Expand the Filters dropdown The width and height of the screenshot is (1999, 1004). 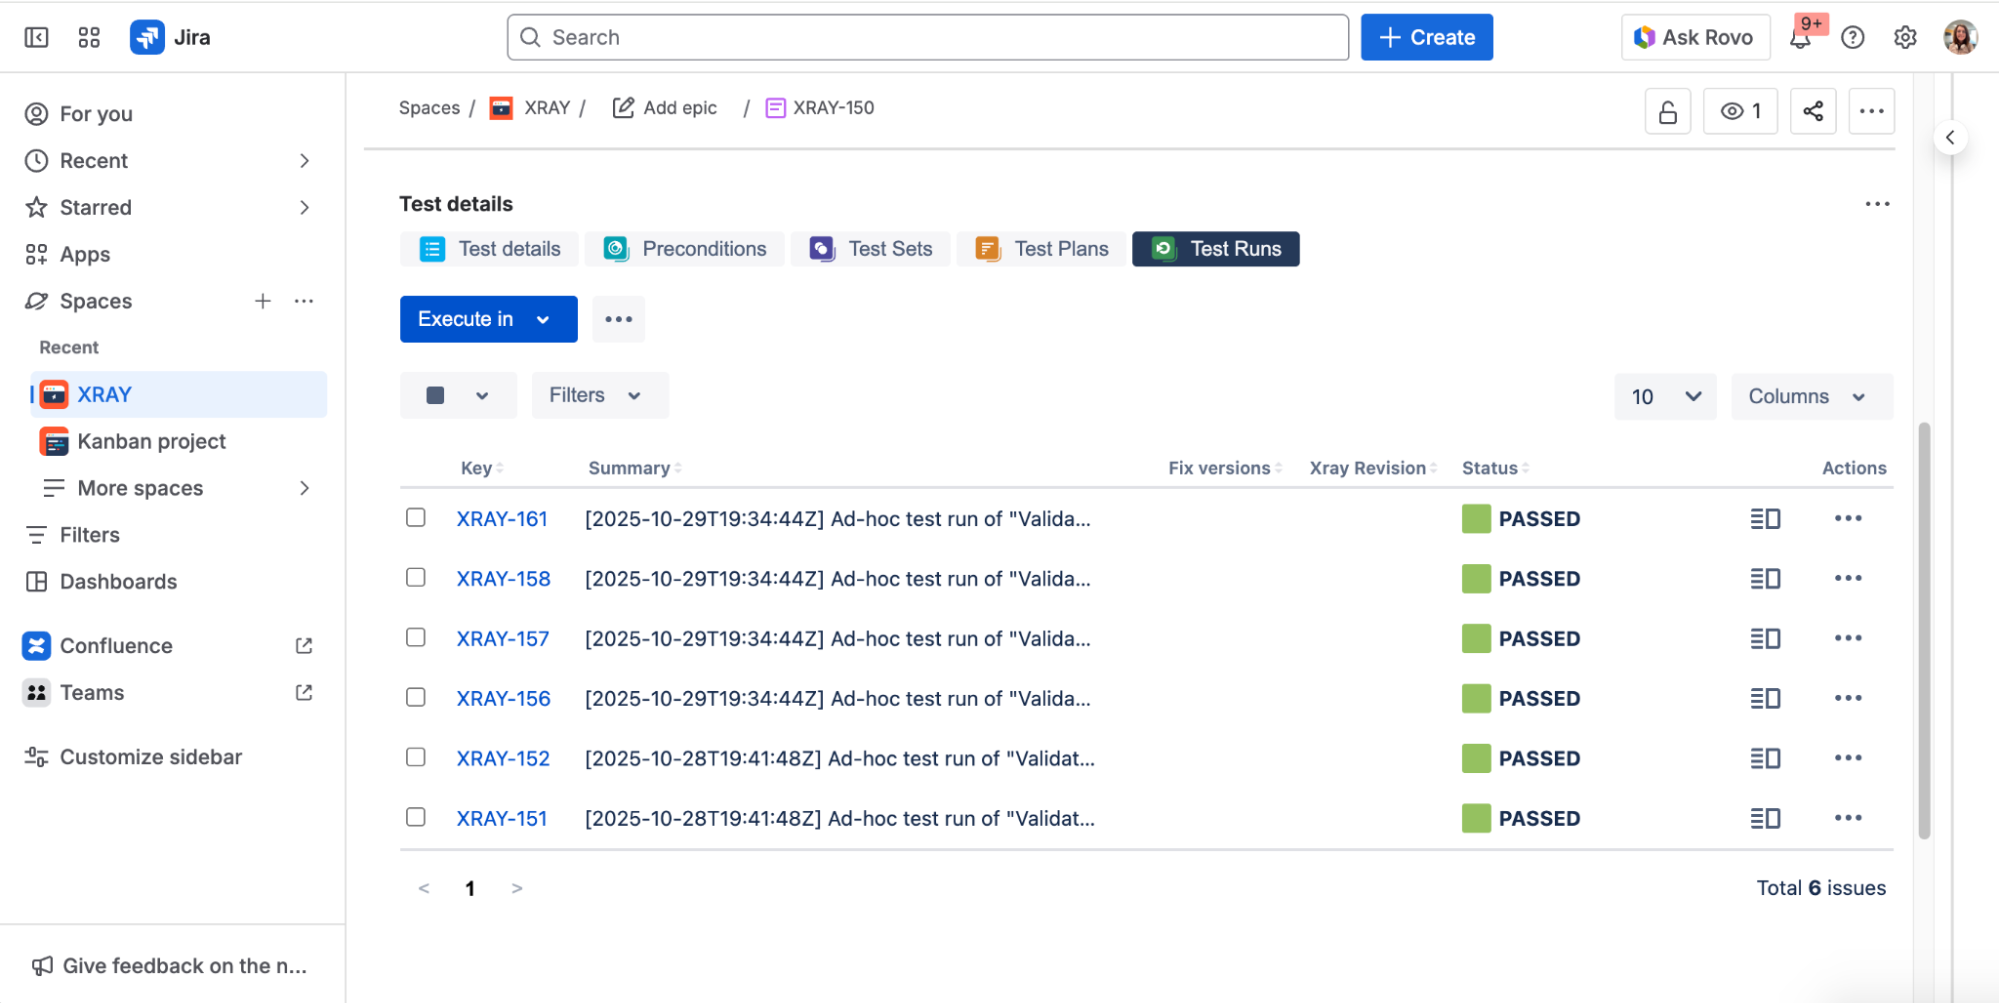(x=599, y=396)
